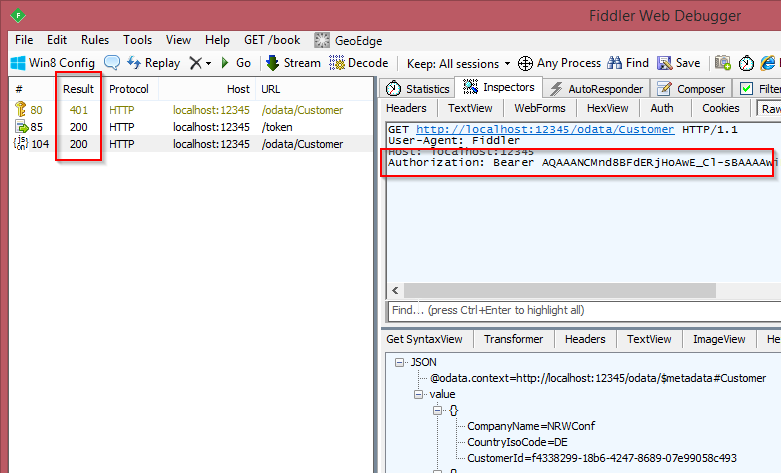Click GET /book menu item

(272, 40)
